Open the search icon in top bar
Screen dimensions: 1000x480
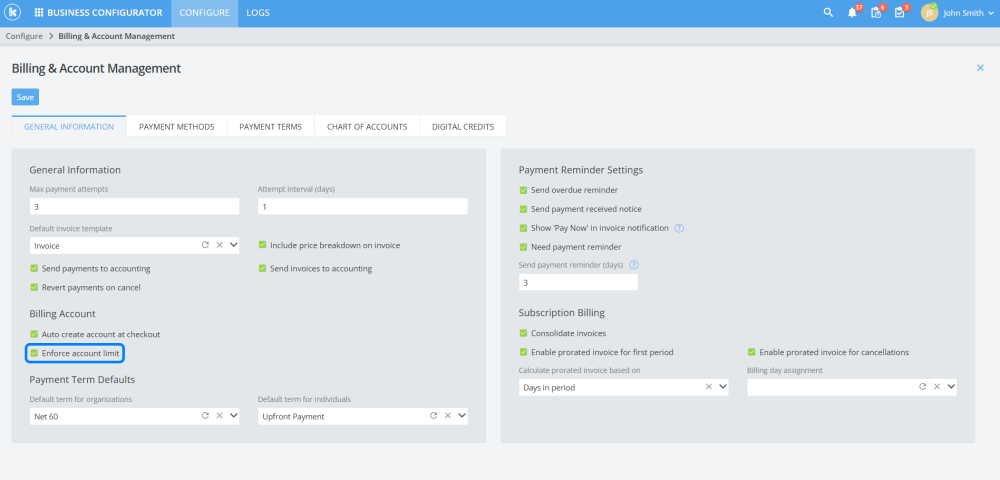pos(828,13)
